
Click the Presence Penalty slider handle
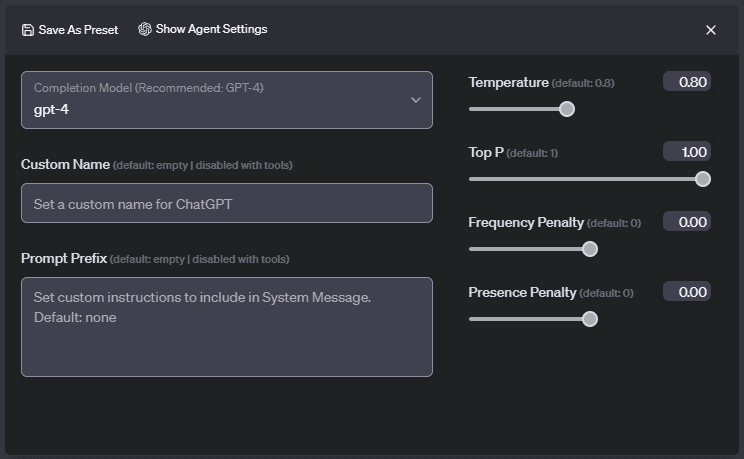[590, 319]
